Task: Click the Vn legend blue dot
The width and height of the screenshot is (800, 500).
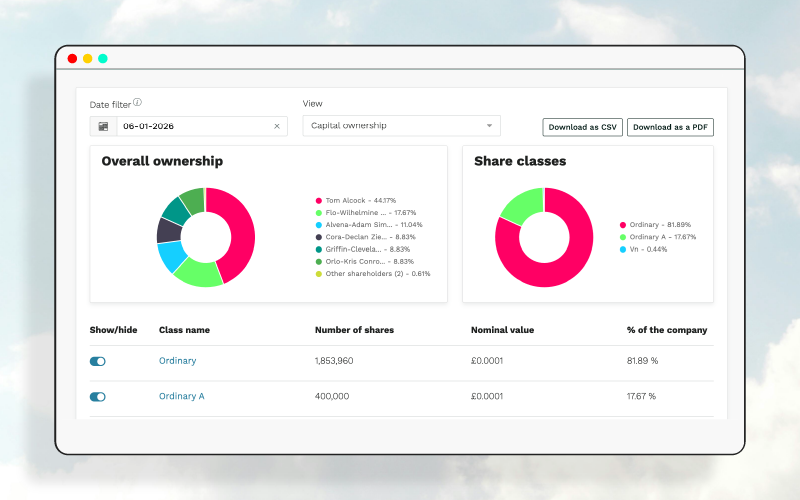Action: click(x=623, y=249)
